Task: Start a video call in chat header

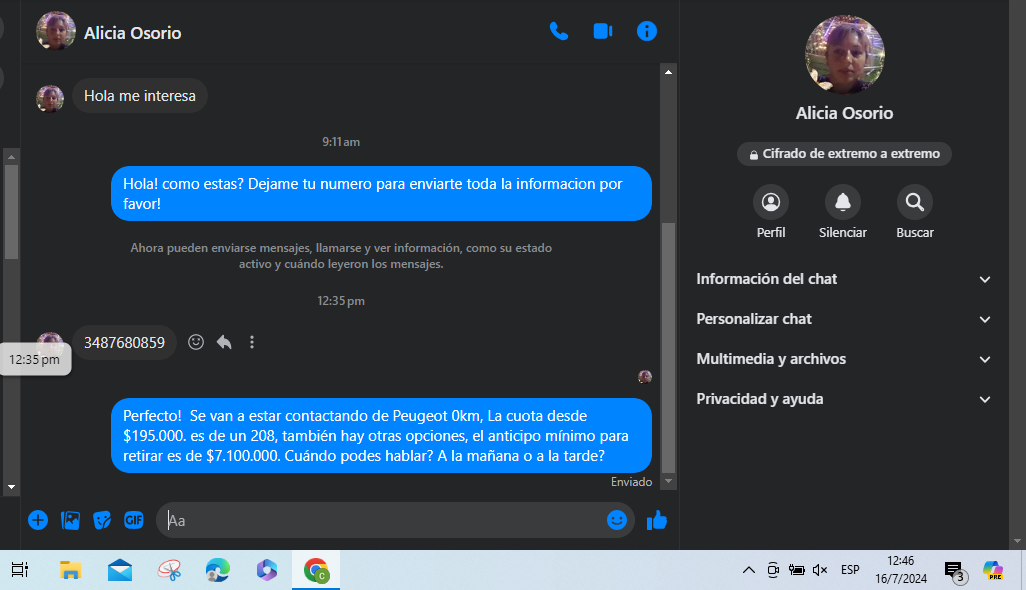Action: click(602, 31)
